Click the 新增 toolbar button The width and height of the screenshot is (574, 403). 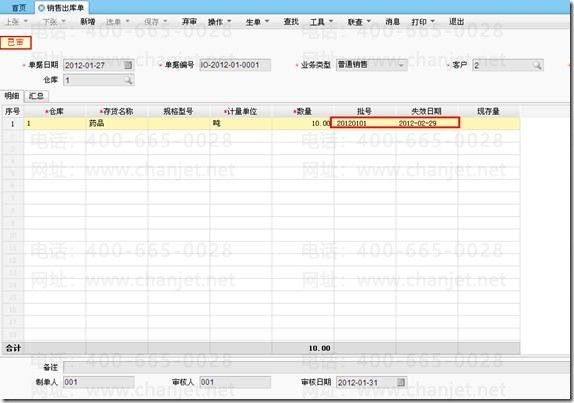click(x=87, y=22)
